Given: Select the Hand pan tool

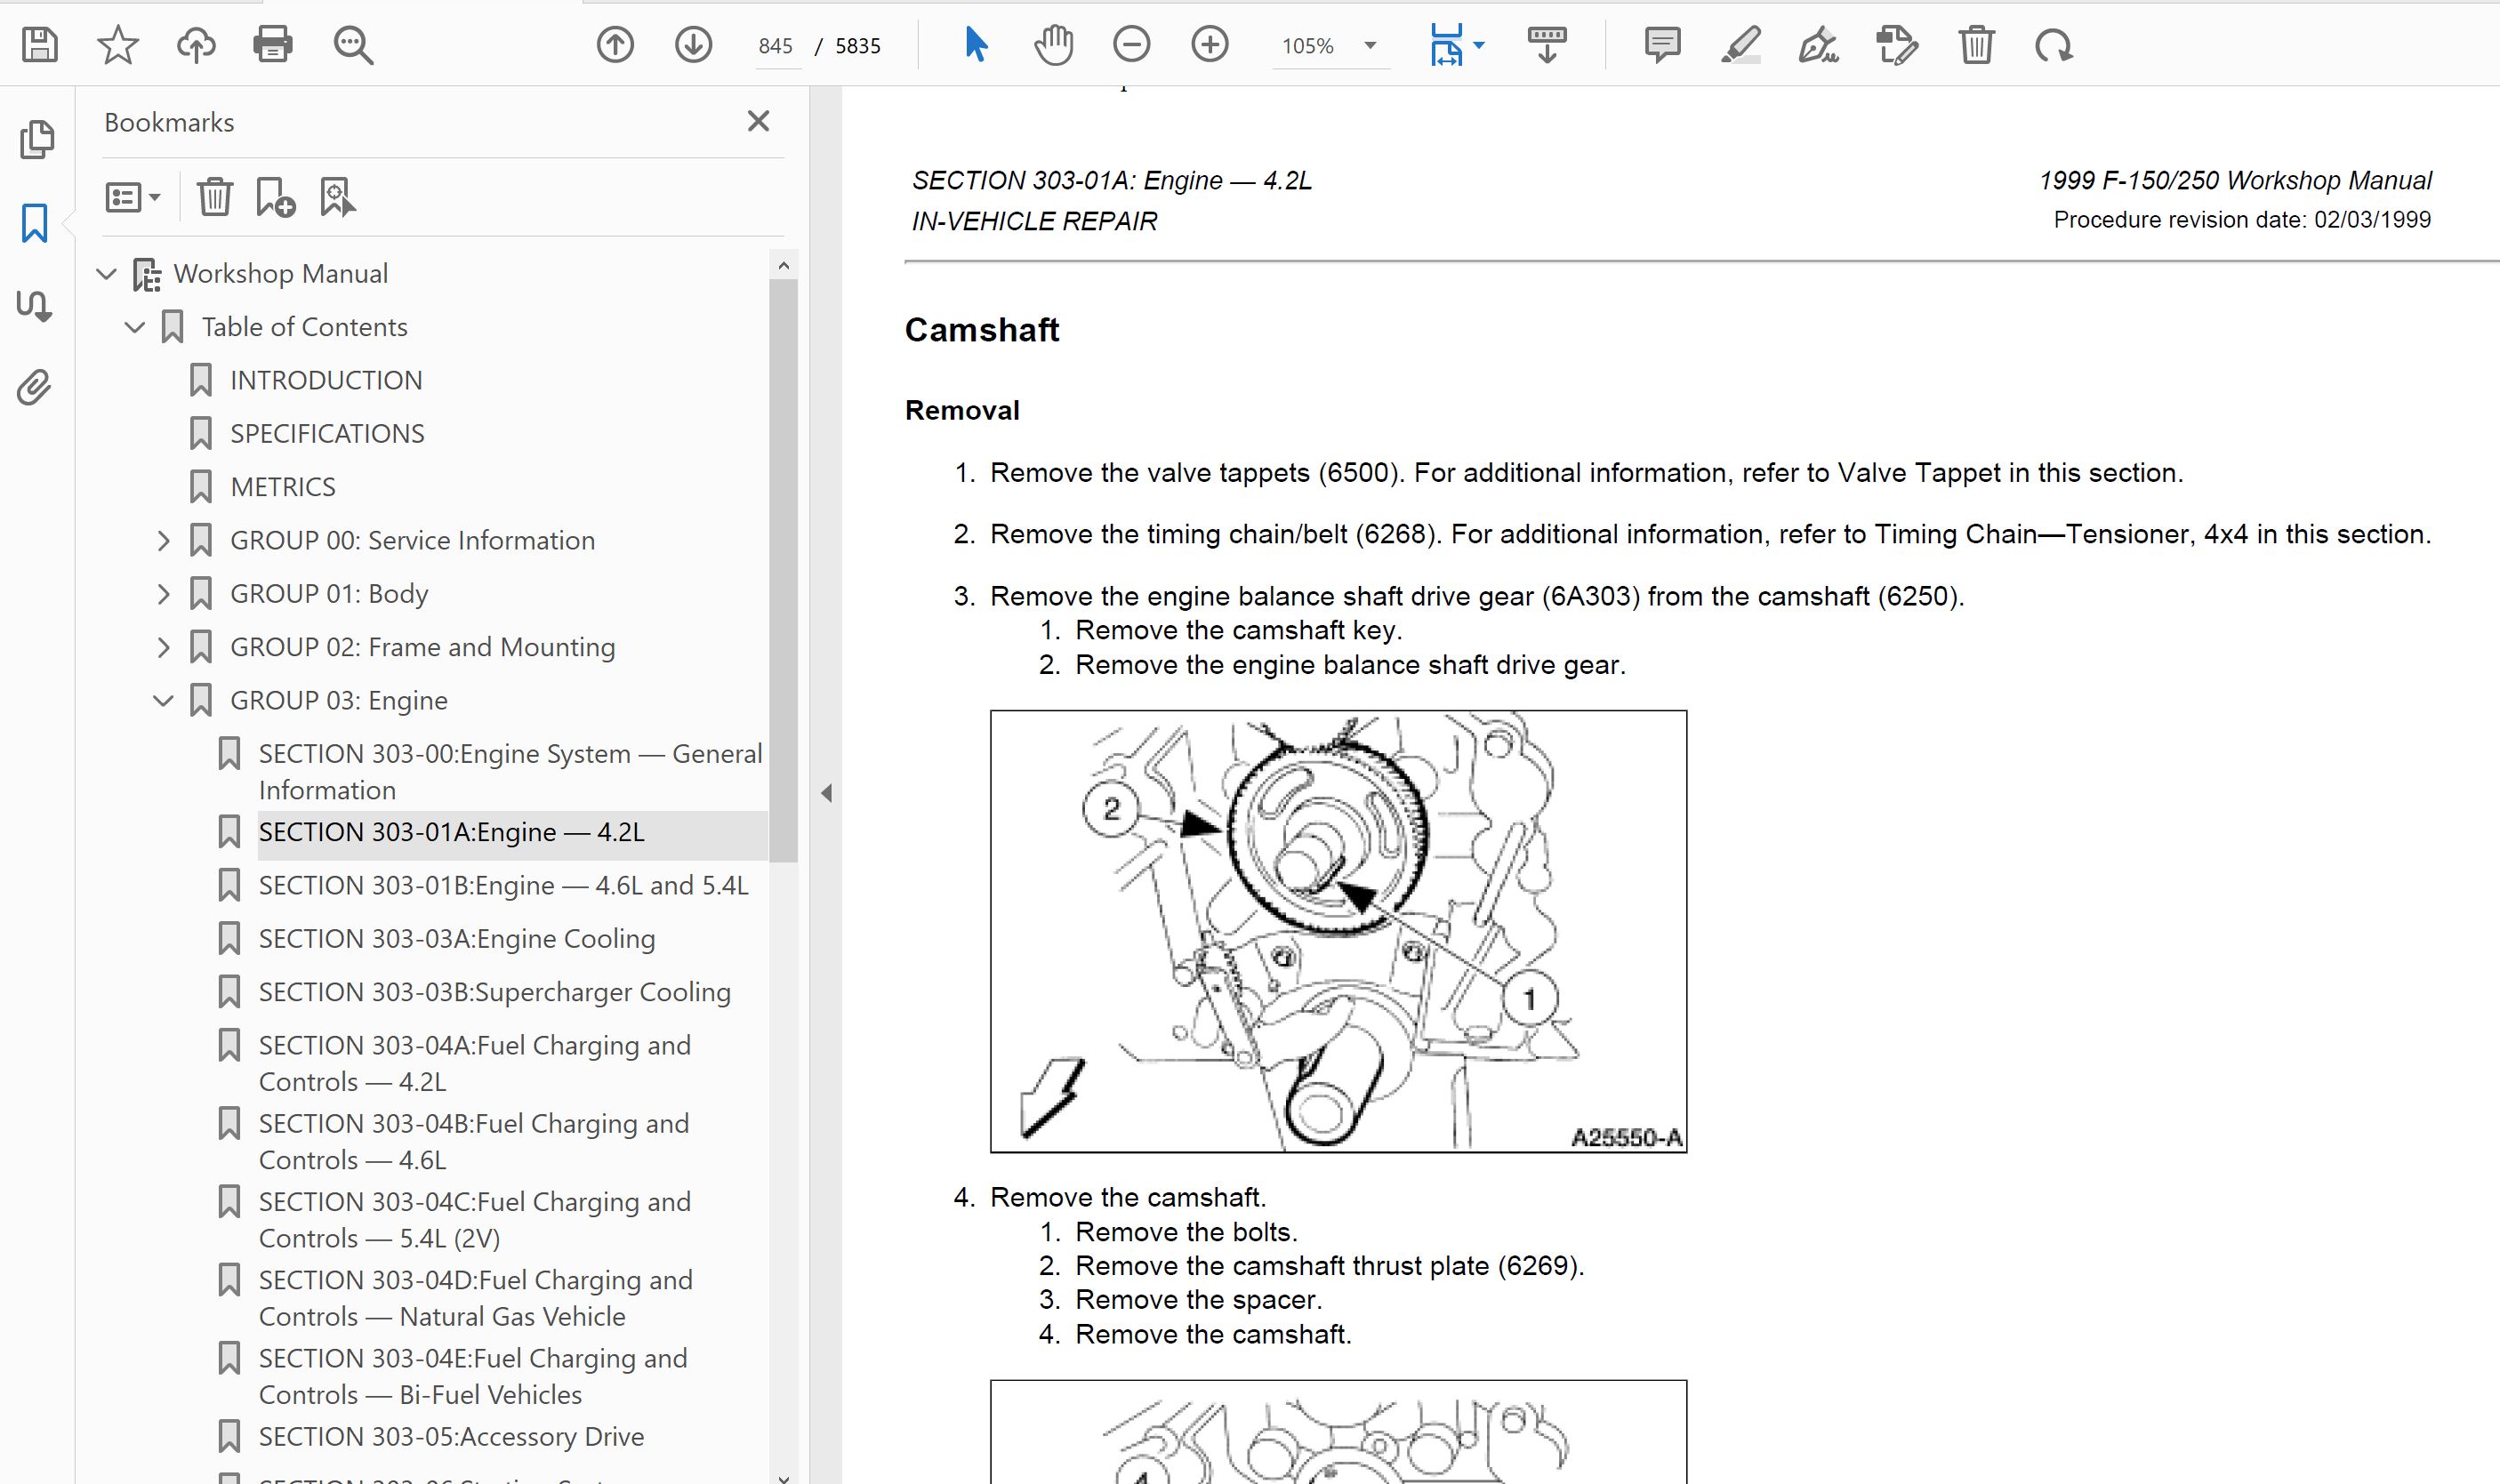Looking at the screenshot, I should tap(1053, 45).
